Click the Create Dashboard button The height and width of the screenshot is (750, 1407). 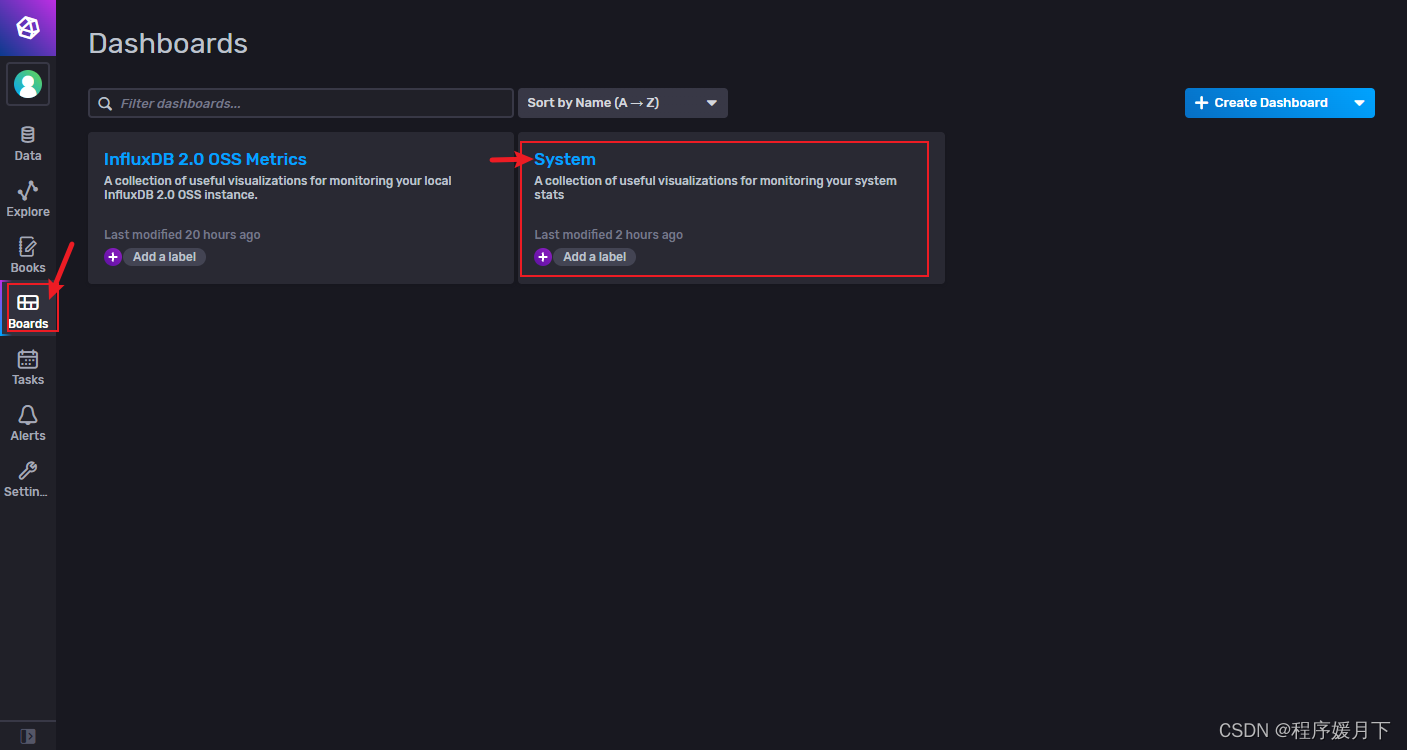(1264, 103)
